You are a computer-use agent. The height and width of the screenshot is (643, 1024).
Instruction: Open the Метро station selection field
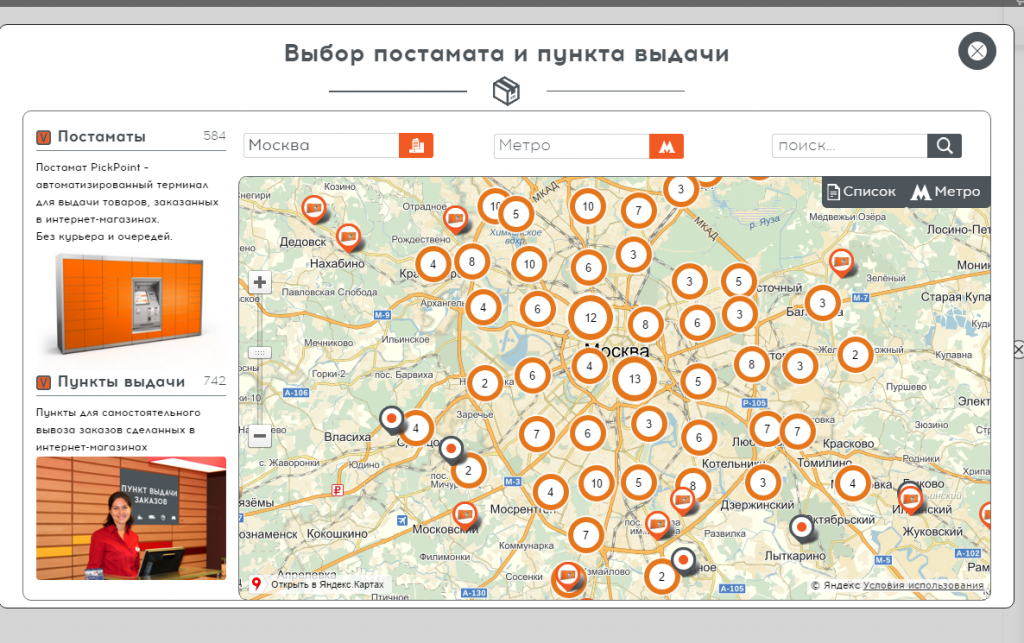pos(571,146)
